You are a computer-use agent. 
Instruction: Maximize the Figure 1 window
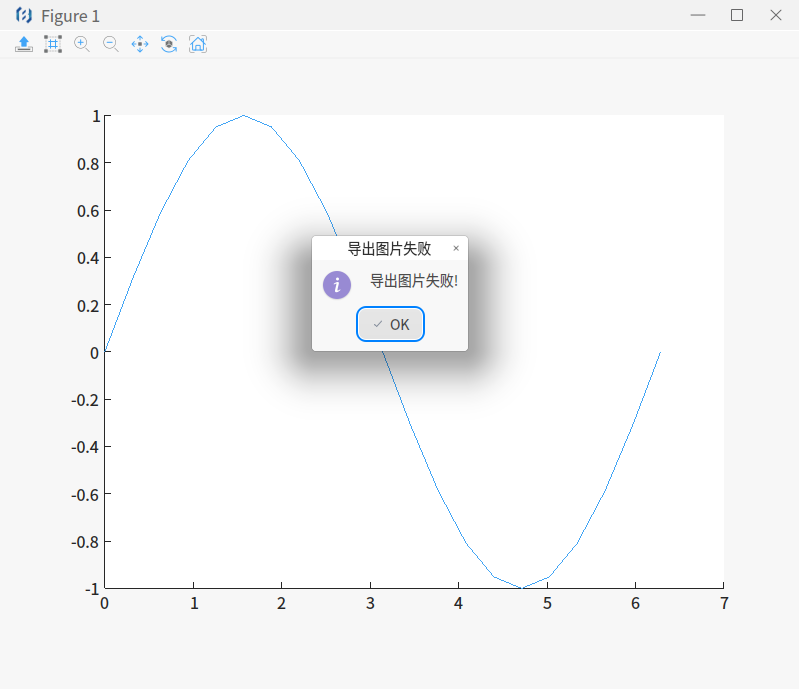pyautogui.click(x=737, y=15)
